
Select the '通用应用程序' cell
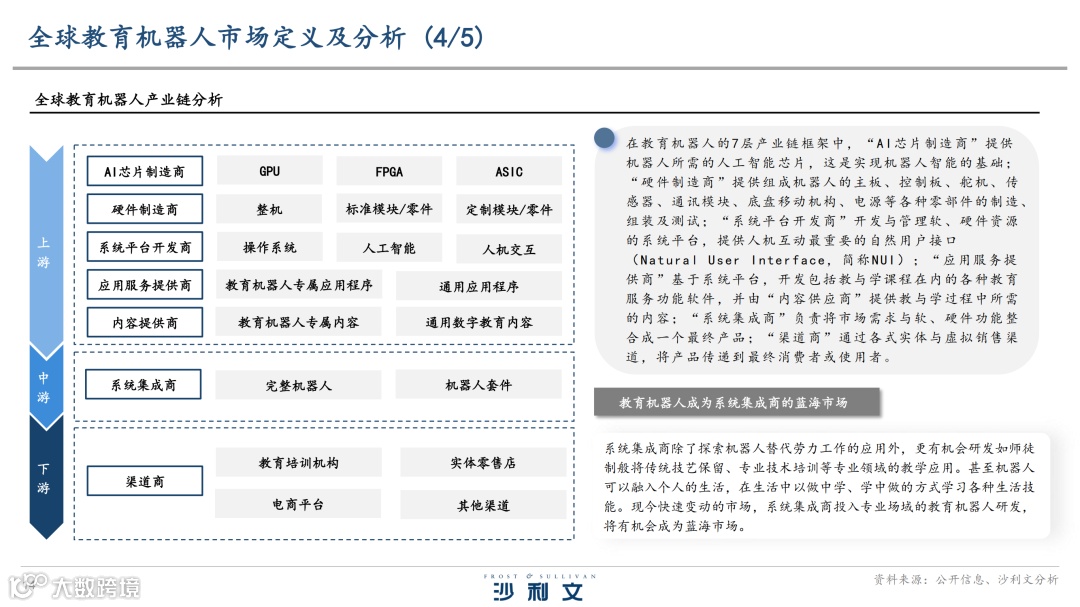[479, 285]
